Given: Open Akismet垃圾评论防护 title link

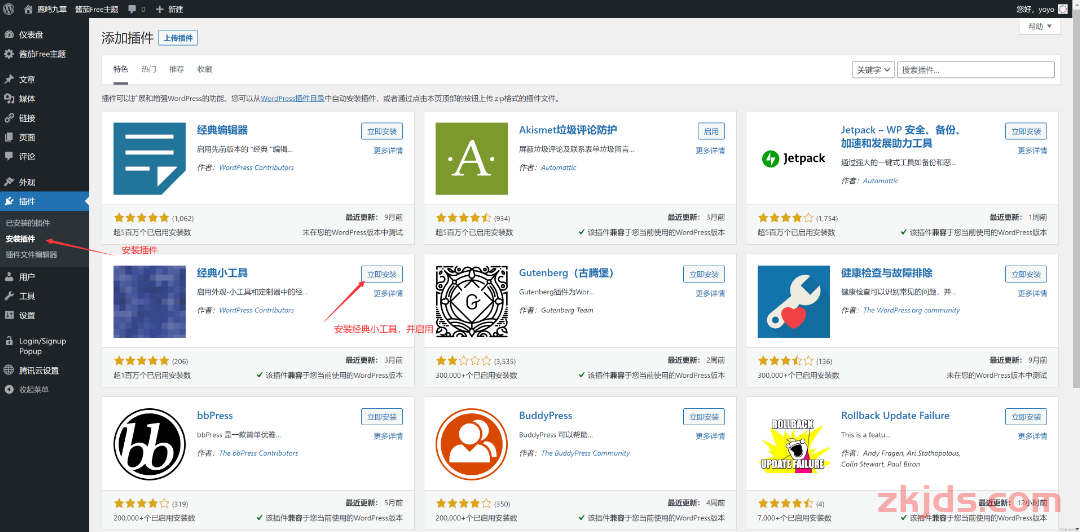Looking at the screenshot, I should pos(568,130).
